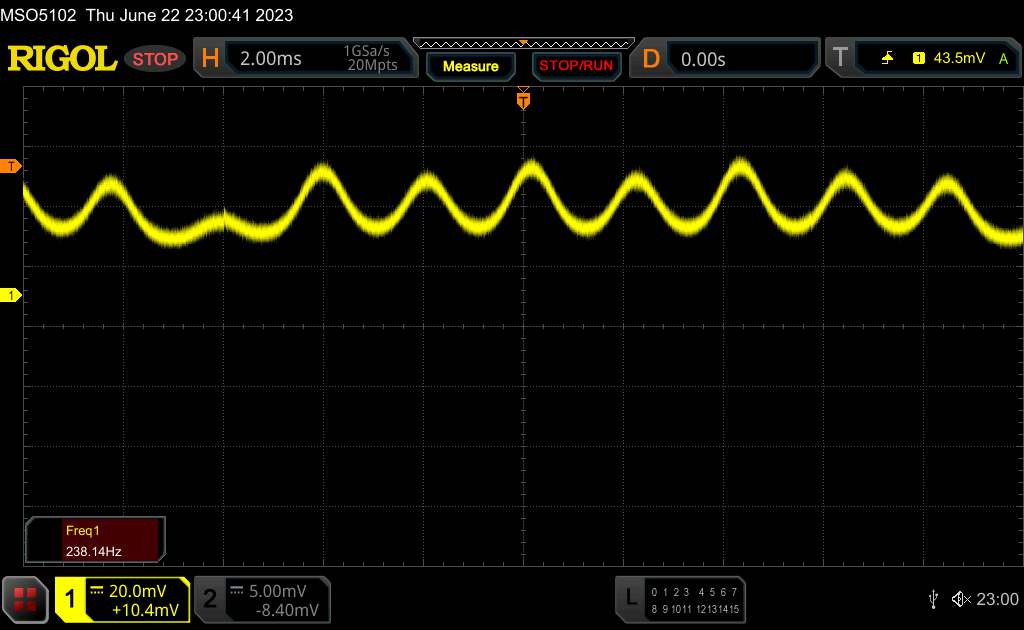Select the orange trigger level marker on left edge
The height and width of the screenshot is (630, 1024).
pos(12,166)
